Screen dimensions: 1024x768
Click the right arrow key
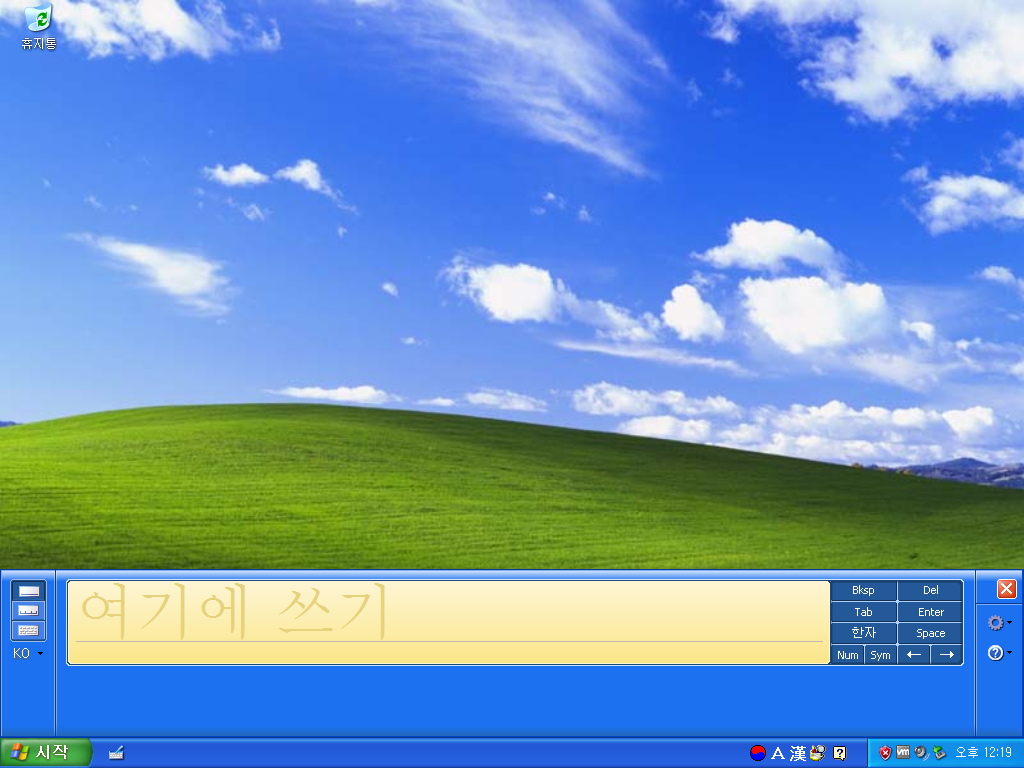pos(947,654)
